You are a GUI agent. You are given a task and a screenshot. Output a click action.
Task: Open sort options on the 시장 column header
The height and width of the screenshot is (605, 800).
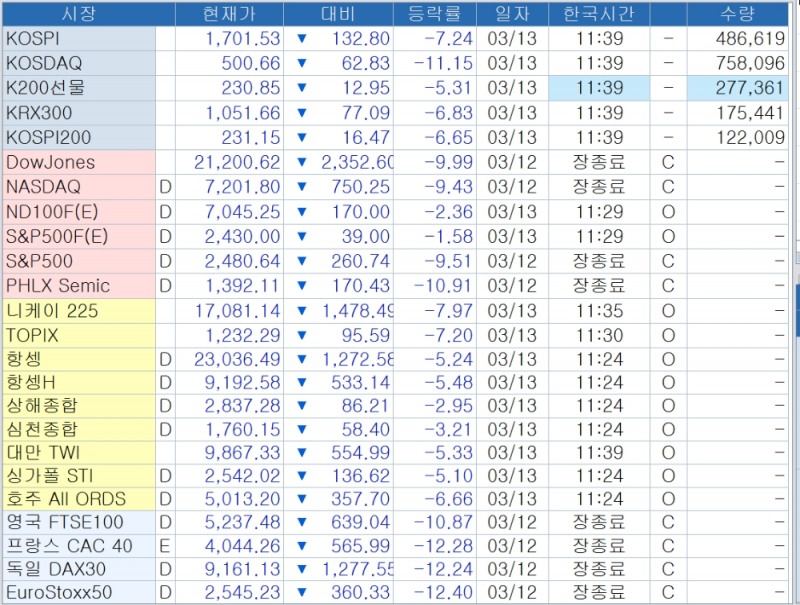pyautogui.click(x=78, y=14)
